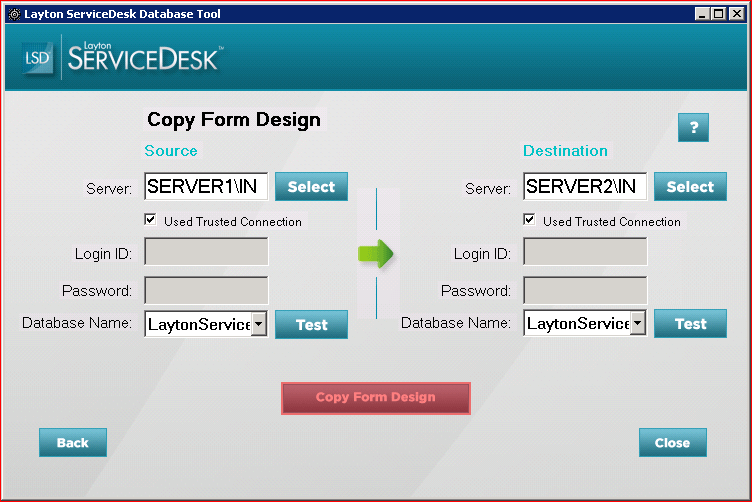Maximize the Layton ServiceDesk Database Tool window
The image size is (752, 502).
click(x=718, y=14)
